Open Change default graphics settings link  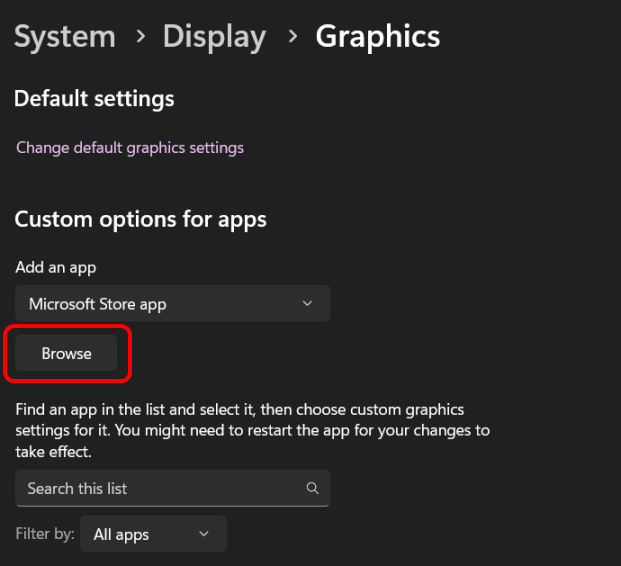pyautogui.click(x=130, y=148)
